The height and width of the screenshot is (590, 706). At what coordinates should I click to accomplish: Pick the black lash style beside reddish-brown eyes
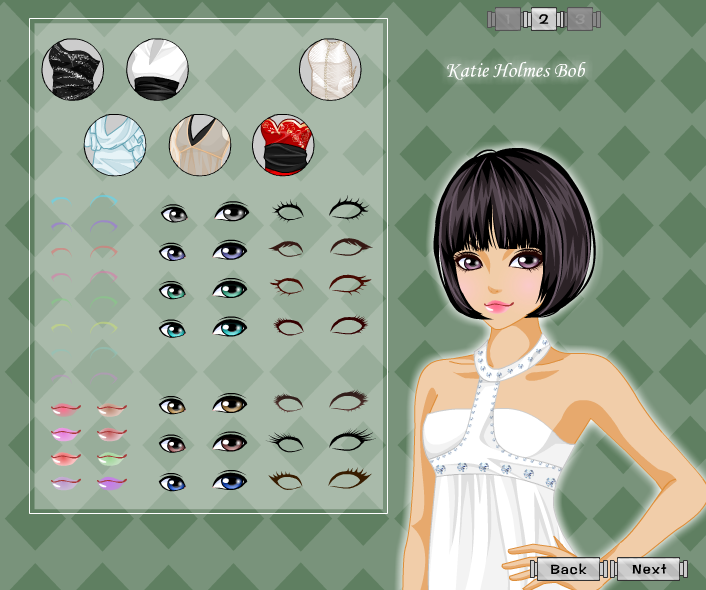pyautogui.click(x=321, y=440)
